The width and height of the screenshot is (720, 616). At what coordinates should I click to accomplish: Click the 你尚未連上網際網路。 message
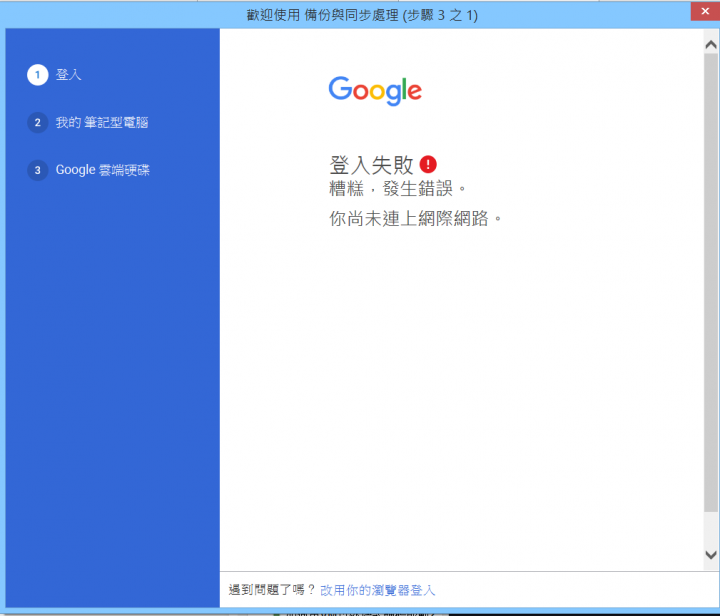click(416, 218)
